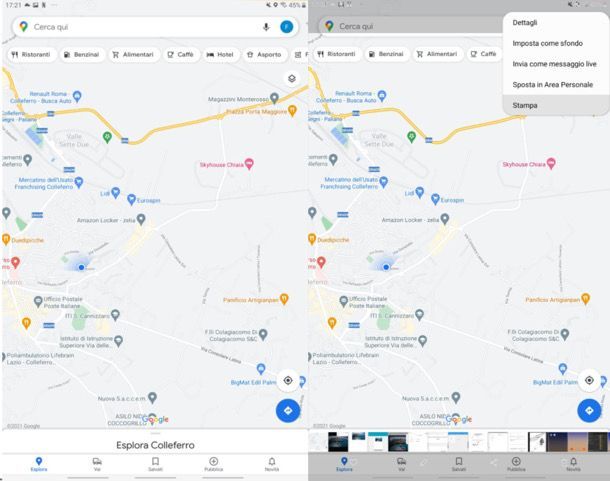610x481 pixels.
Task: Tap the 'Cerca qui' search field in left screen
Action: (x=156, y=27)
